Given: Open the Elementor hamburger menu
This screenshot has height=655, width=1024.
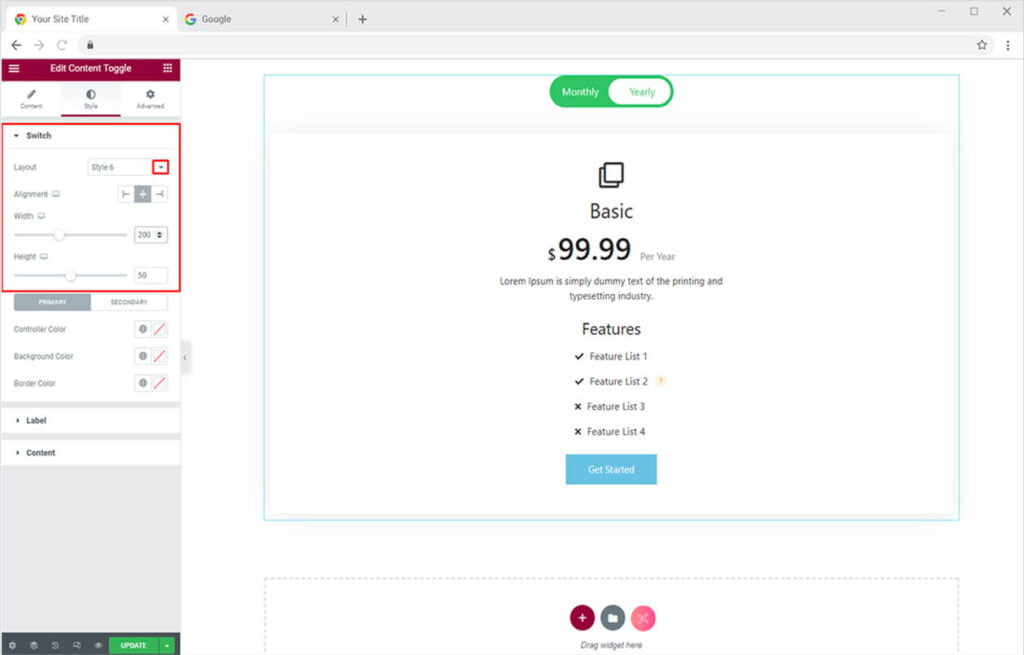Looking at the screenshot, I should 14,68.
